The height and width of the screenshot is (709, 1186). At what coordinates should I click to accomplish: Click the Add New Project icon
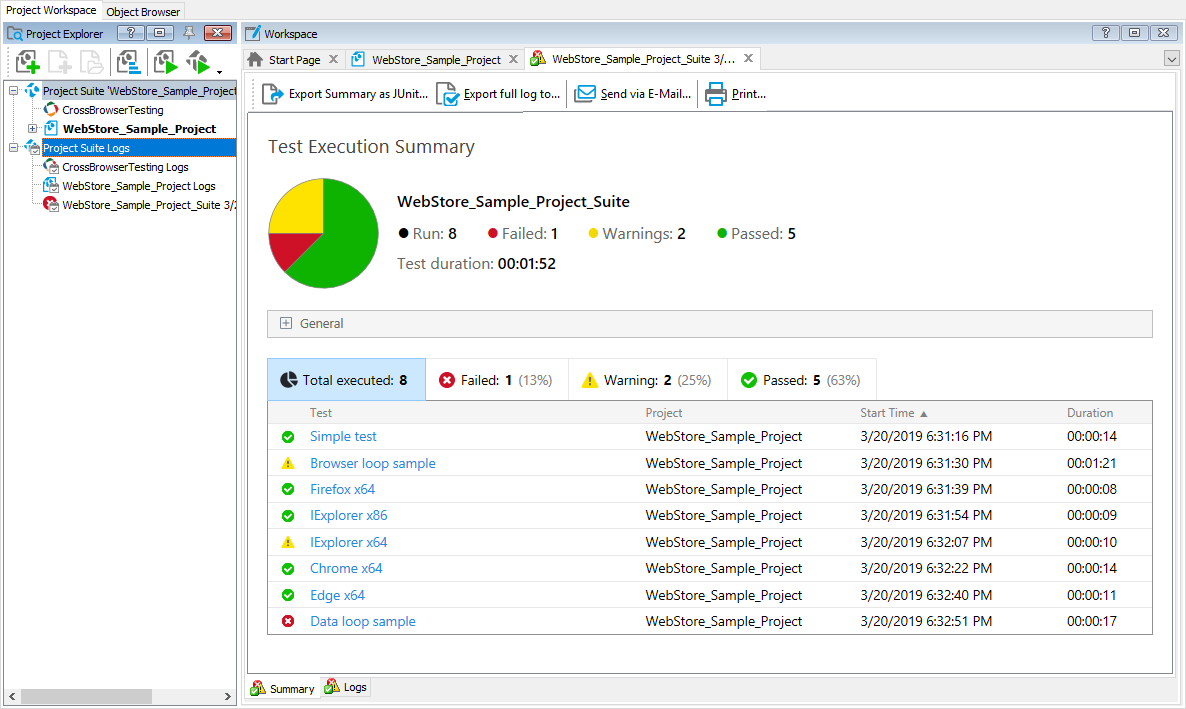27,62
